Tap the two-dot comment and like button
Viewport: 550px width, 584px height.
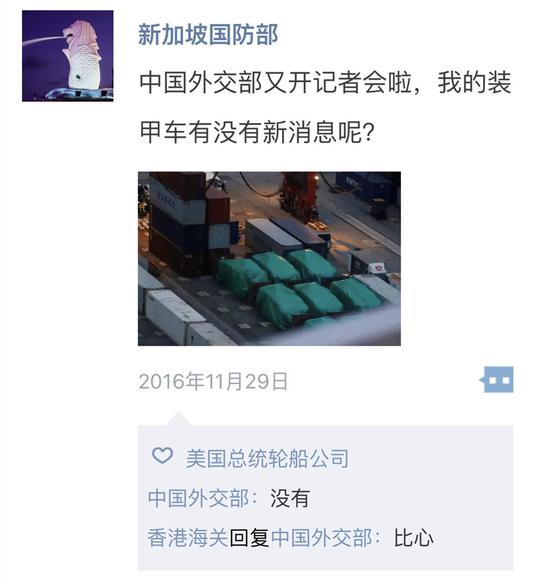click(x=497, y=380)
